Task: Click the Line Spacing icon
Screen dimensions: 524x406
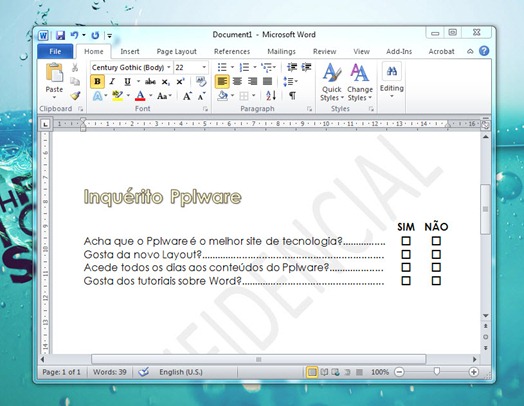Action: [x=288, y=81]
